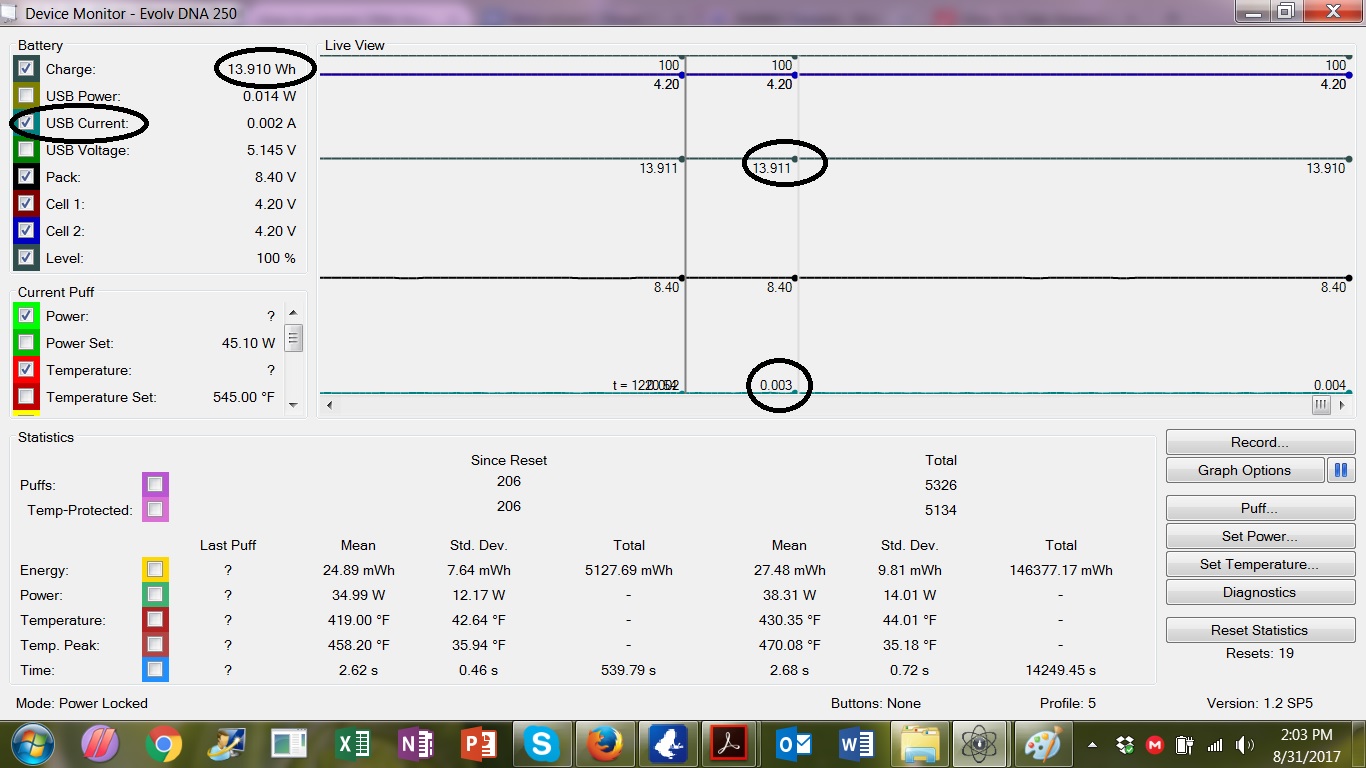Click the Live View left scroll arrow

330,405
